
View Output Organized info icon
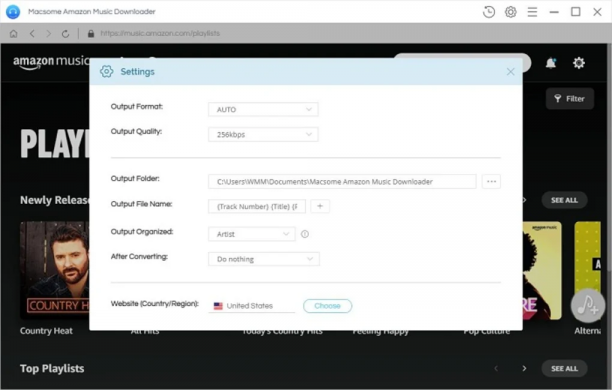click(305, 234)
